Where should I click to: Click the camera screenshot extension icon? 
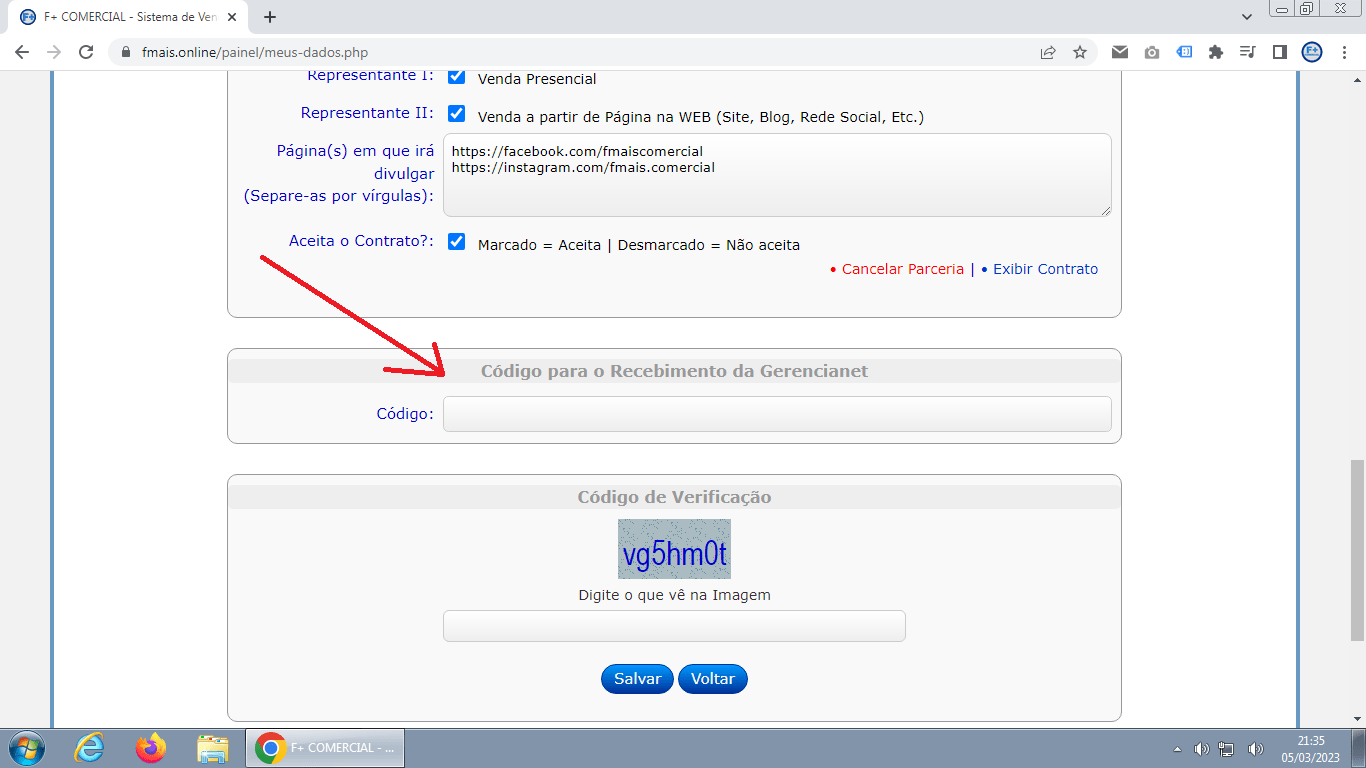1152,52
